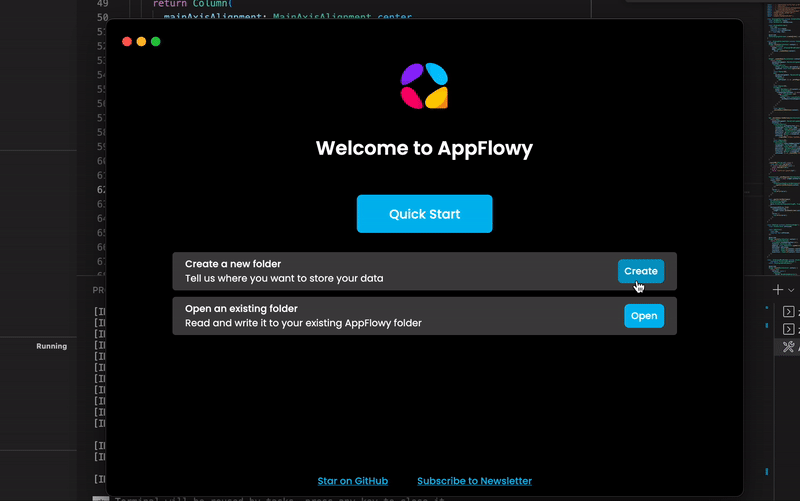Click the 'return Column(' code line in VS Code
The height and width of the screenshot is (501, 800).
point(193,4)
